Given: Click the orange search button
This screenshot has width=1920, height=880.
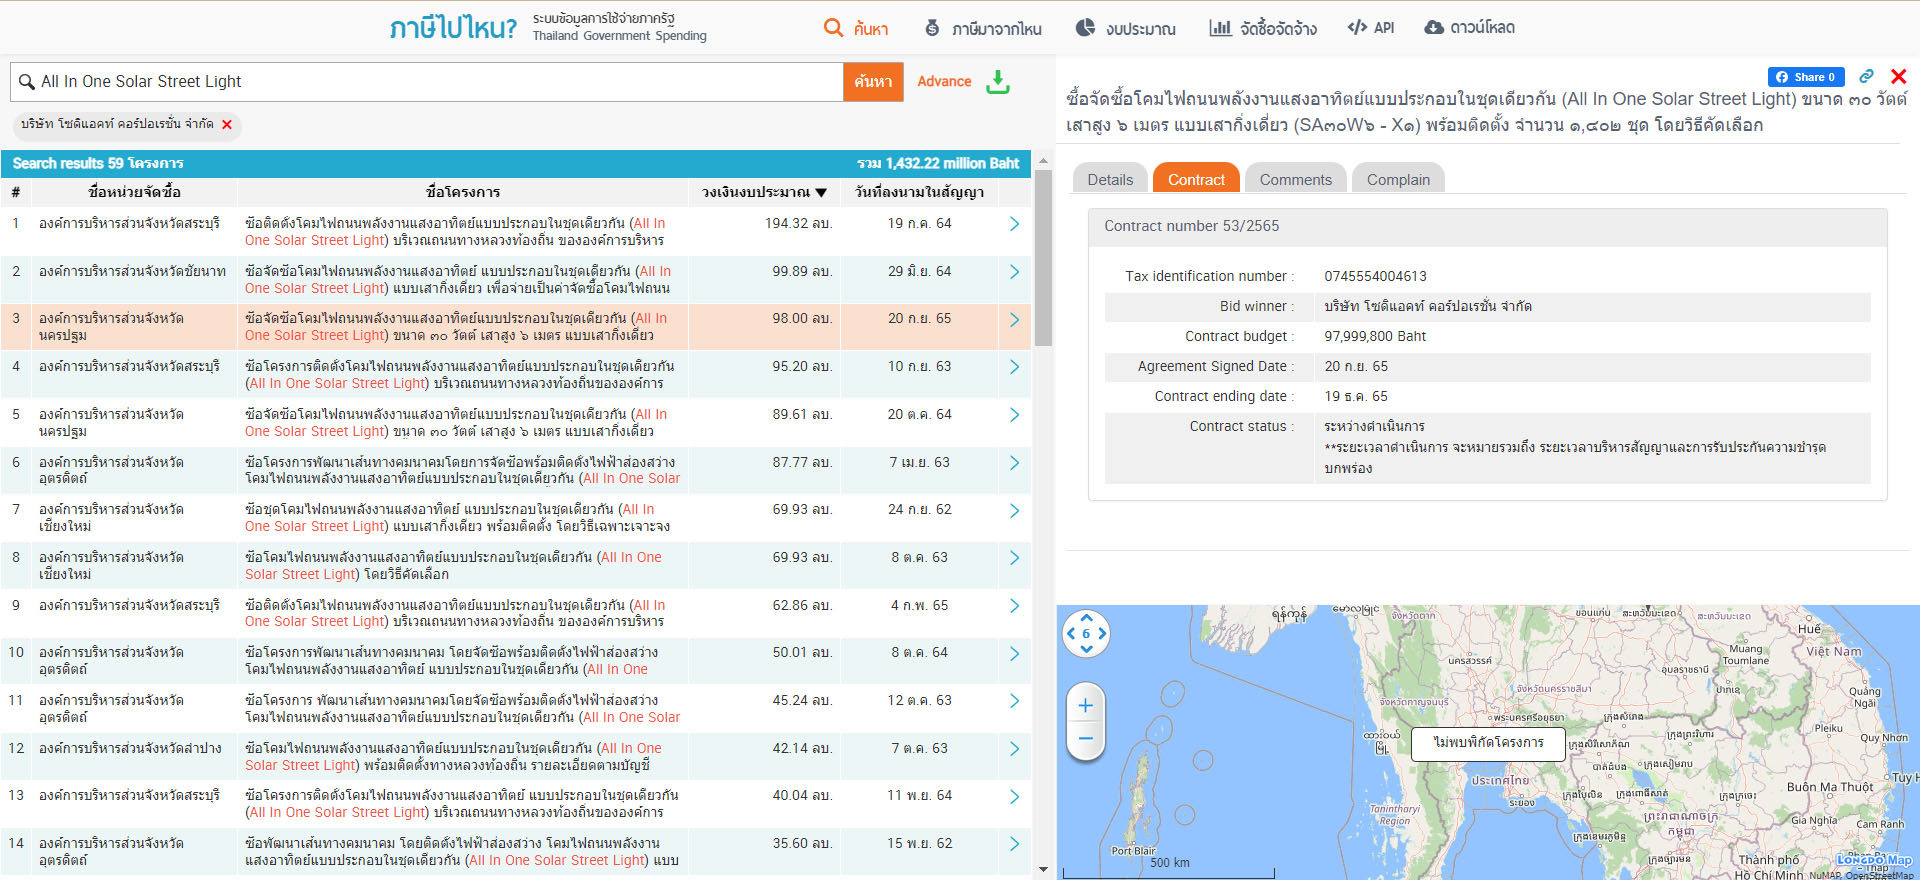Looking at the screenshot, I should point(873,82).
